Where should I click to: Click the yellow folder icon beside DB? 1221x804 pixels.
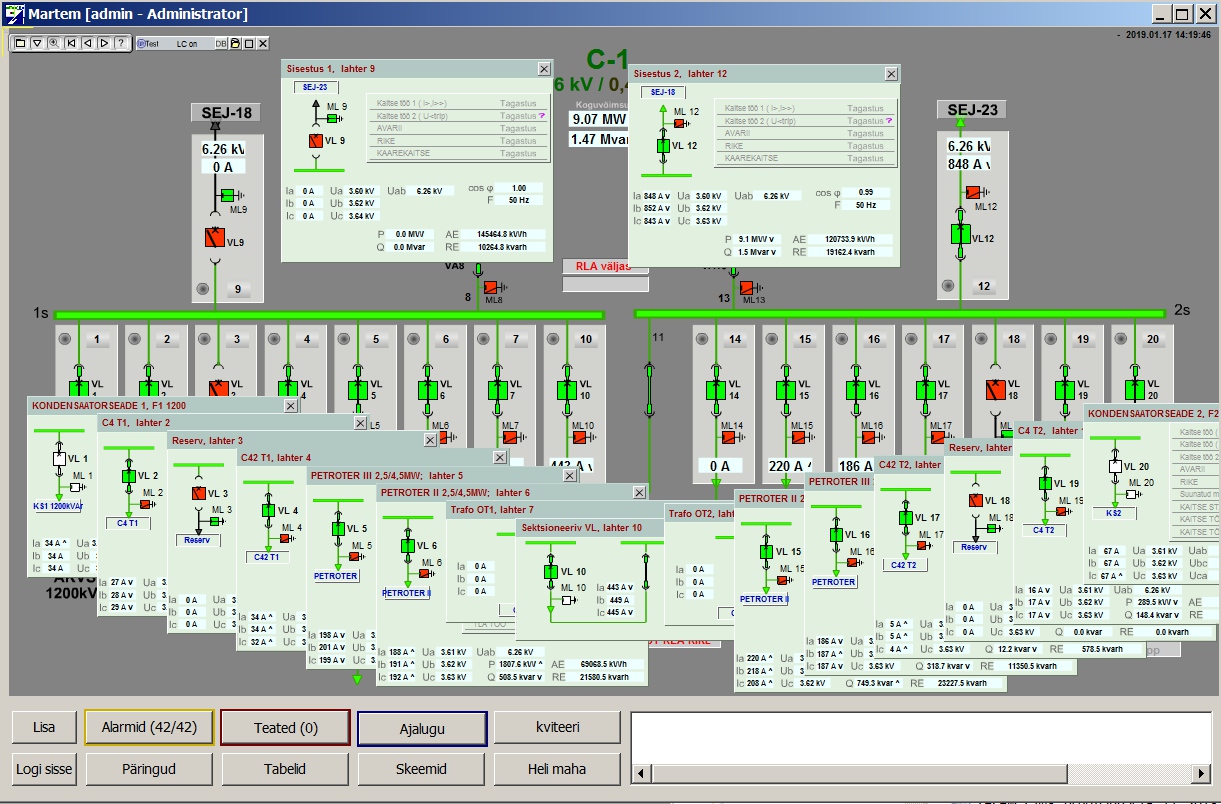pyautogui.click(x=234, y=44)
